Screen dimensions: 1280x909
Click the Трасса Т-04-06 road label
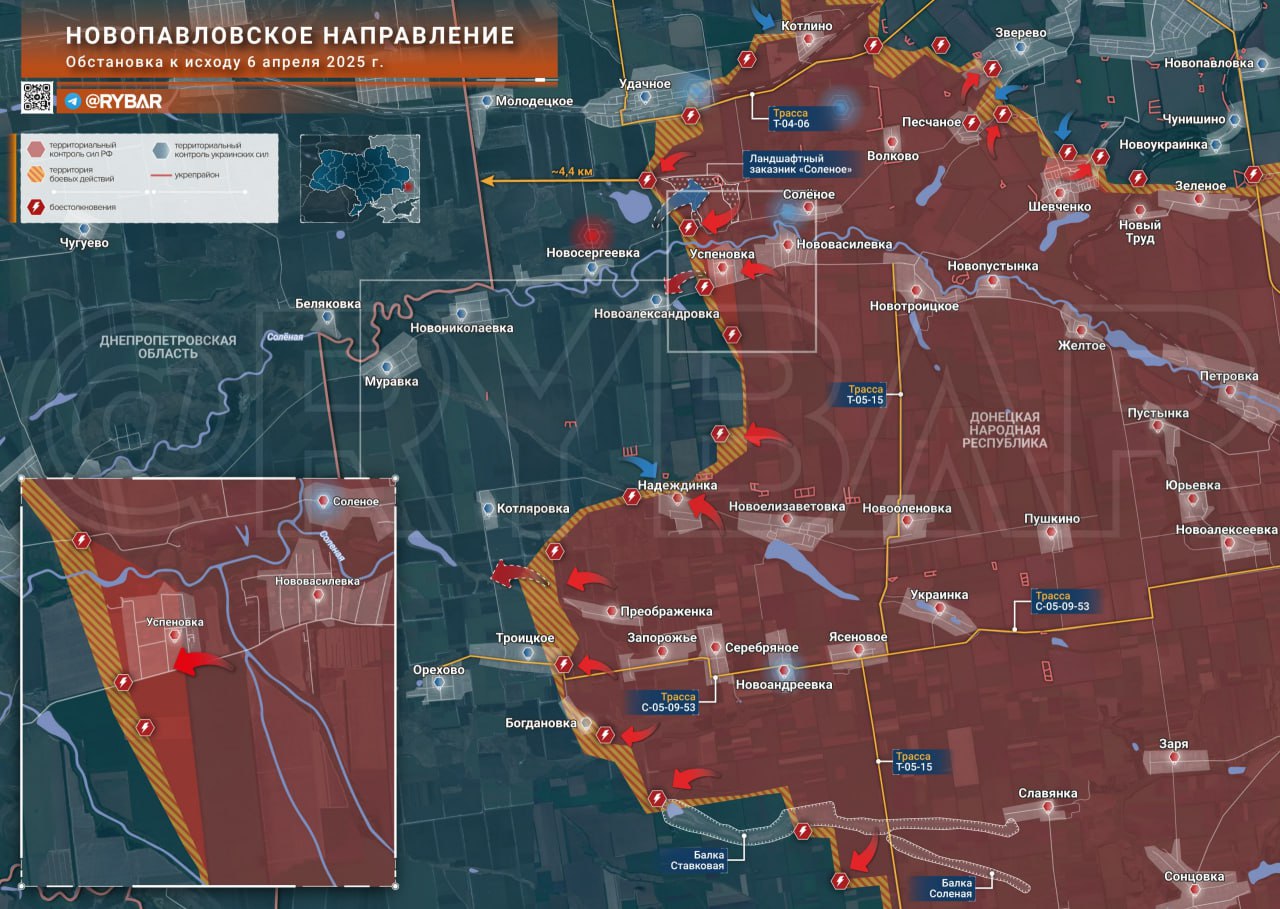click(x=790, y=118)
